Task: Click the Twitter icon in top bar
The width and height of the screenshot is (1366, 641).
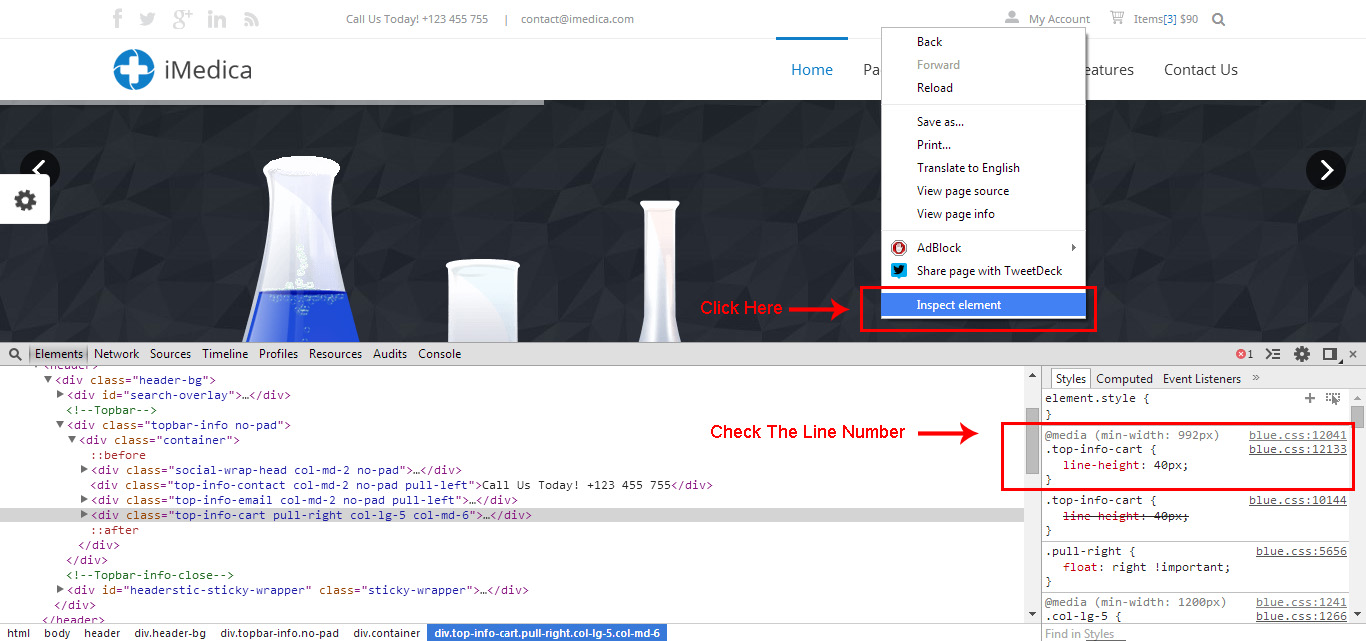Action: pyautogui.click(x=148, y=19)
